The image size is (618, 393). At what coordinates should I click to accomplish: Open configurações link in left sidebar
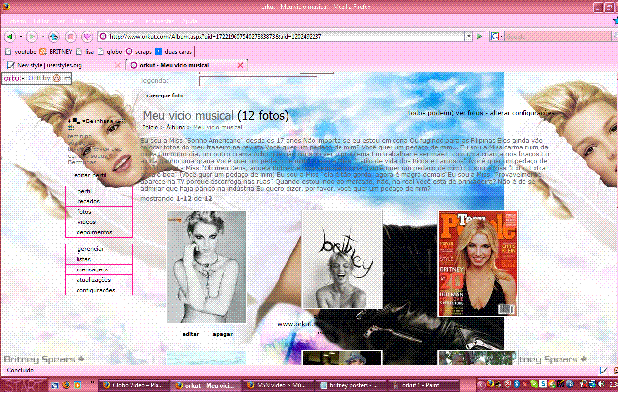pyautogui.click(x=96, y=291)
